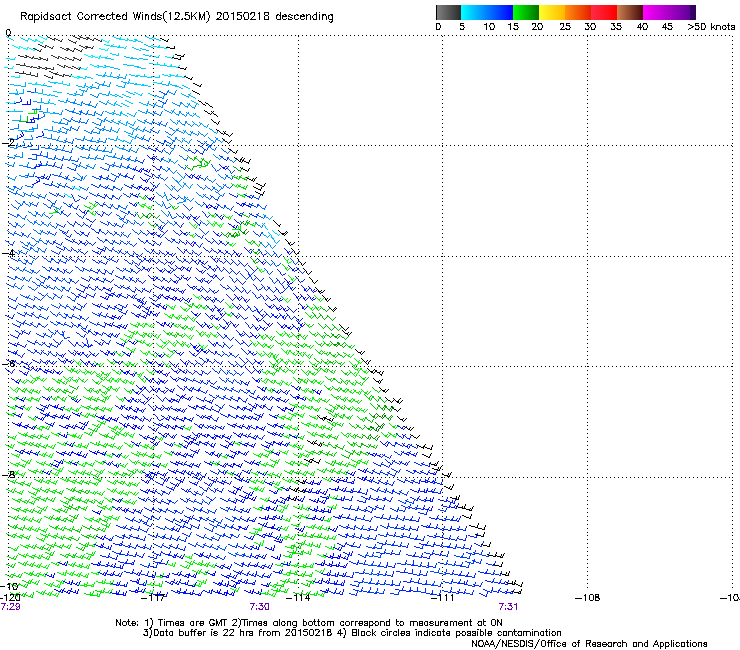The width and height of the screenshot is (740, 650).
Task: Click the -10 latitude axis label
Action: pos(9,586)
